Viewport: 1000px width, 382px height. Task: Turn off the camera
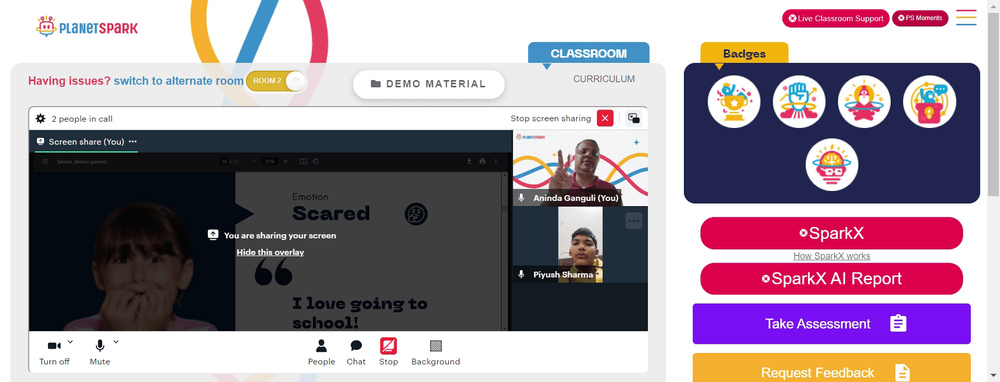point(54,352)
